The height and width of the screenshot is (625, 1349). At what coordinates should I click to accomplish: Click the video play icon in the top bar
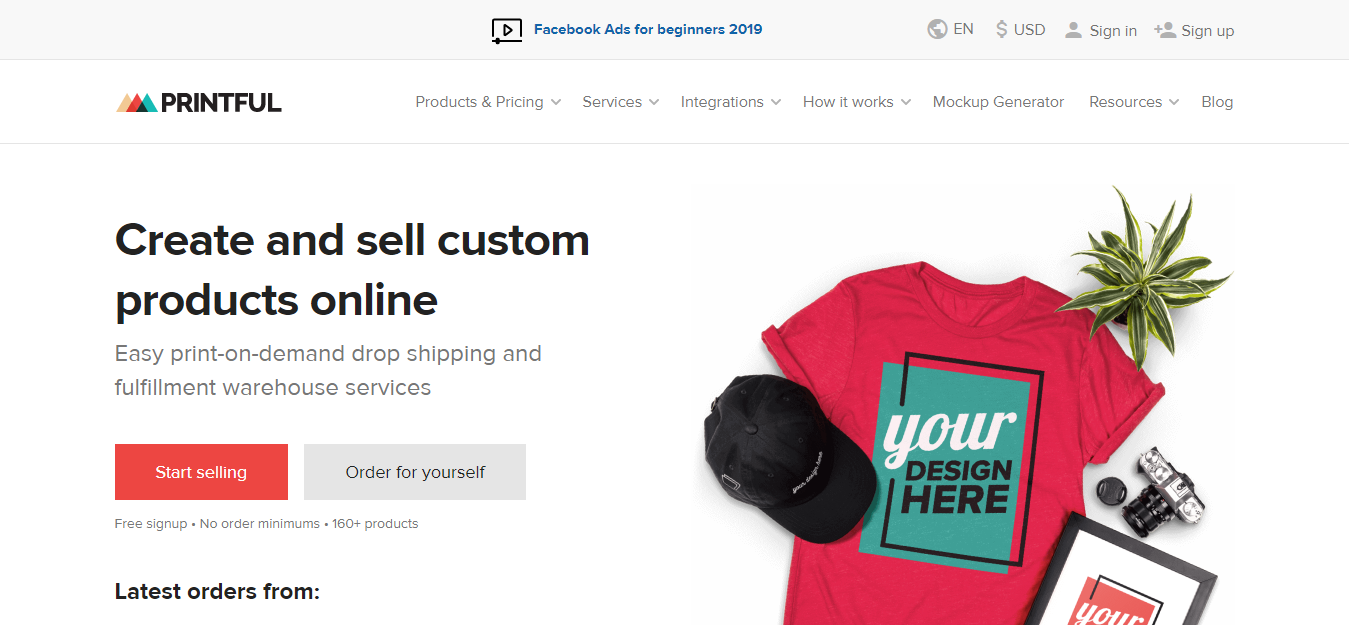pyautogui.click(x=506, y=30)
